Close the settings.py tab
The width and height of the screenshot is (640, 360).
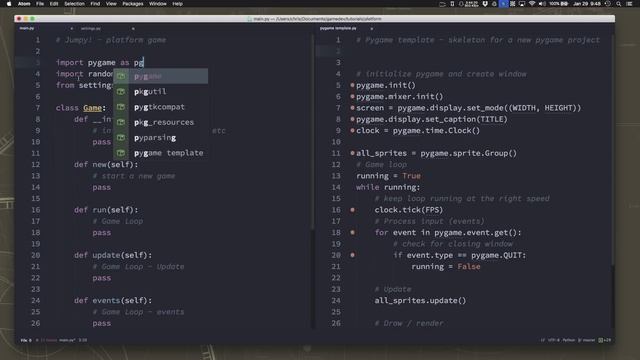(x=133, y=29)
